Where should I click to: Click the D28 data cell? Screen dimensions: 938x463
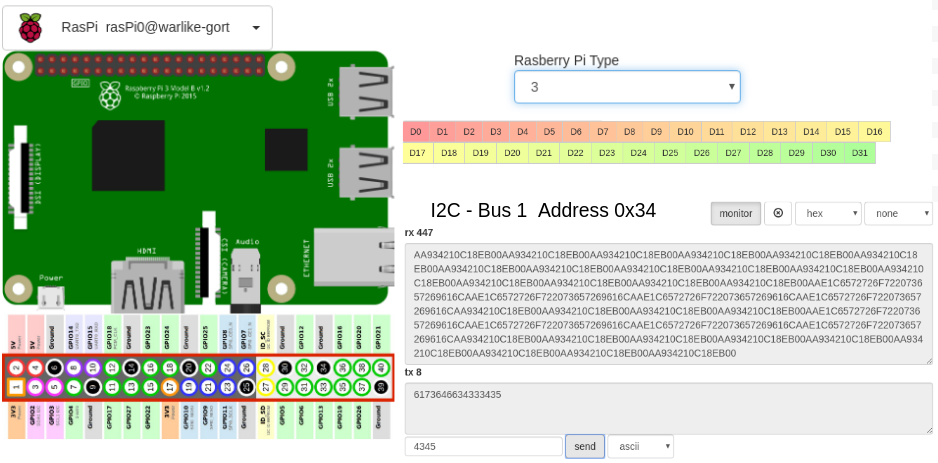click(x=765, y=153)
